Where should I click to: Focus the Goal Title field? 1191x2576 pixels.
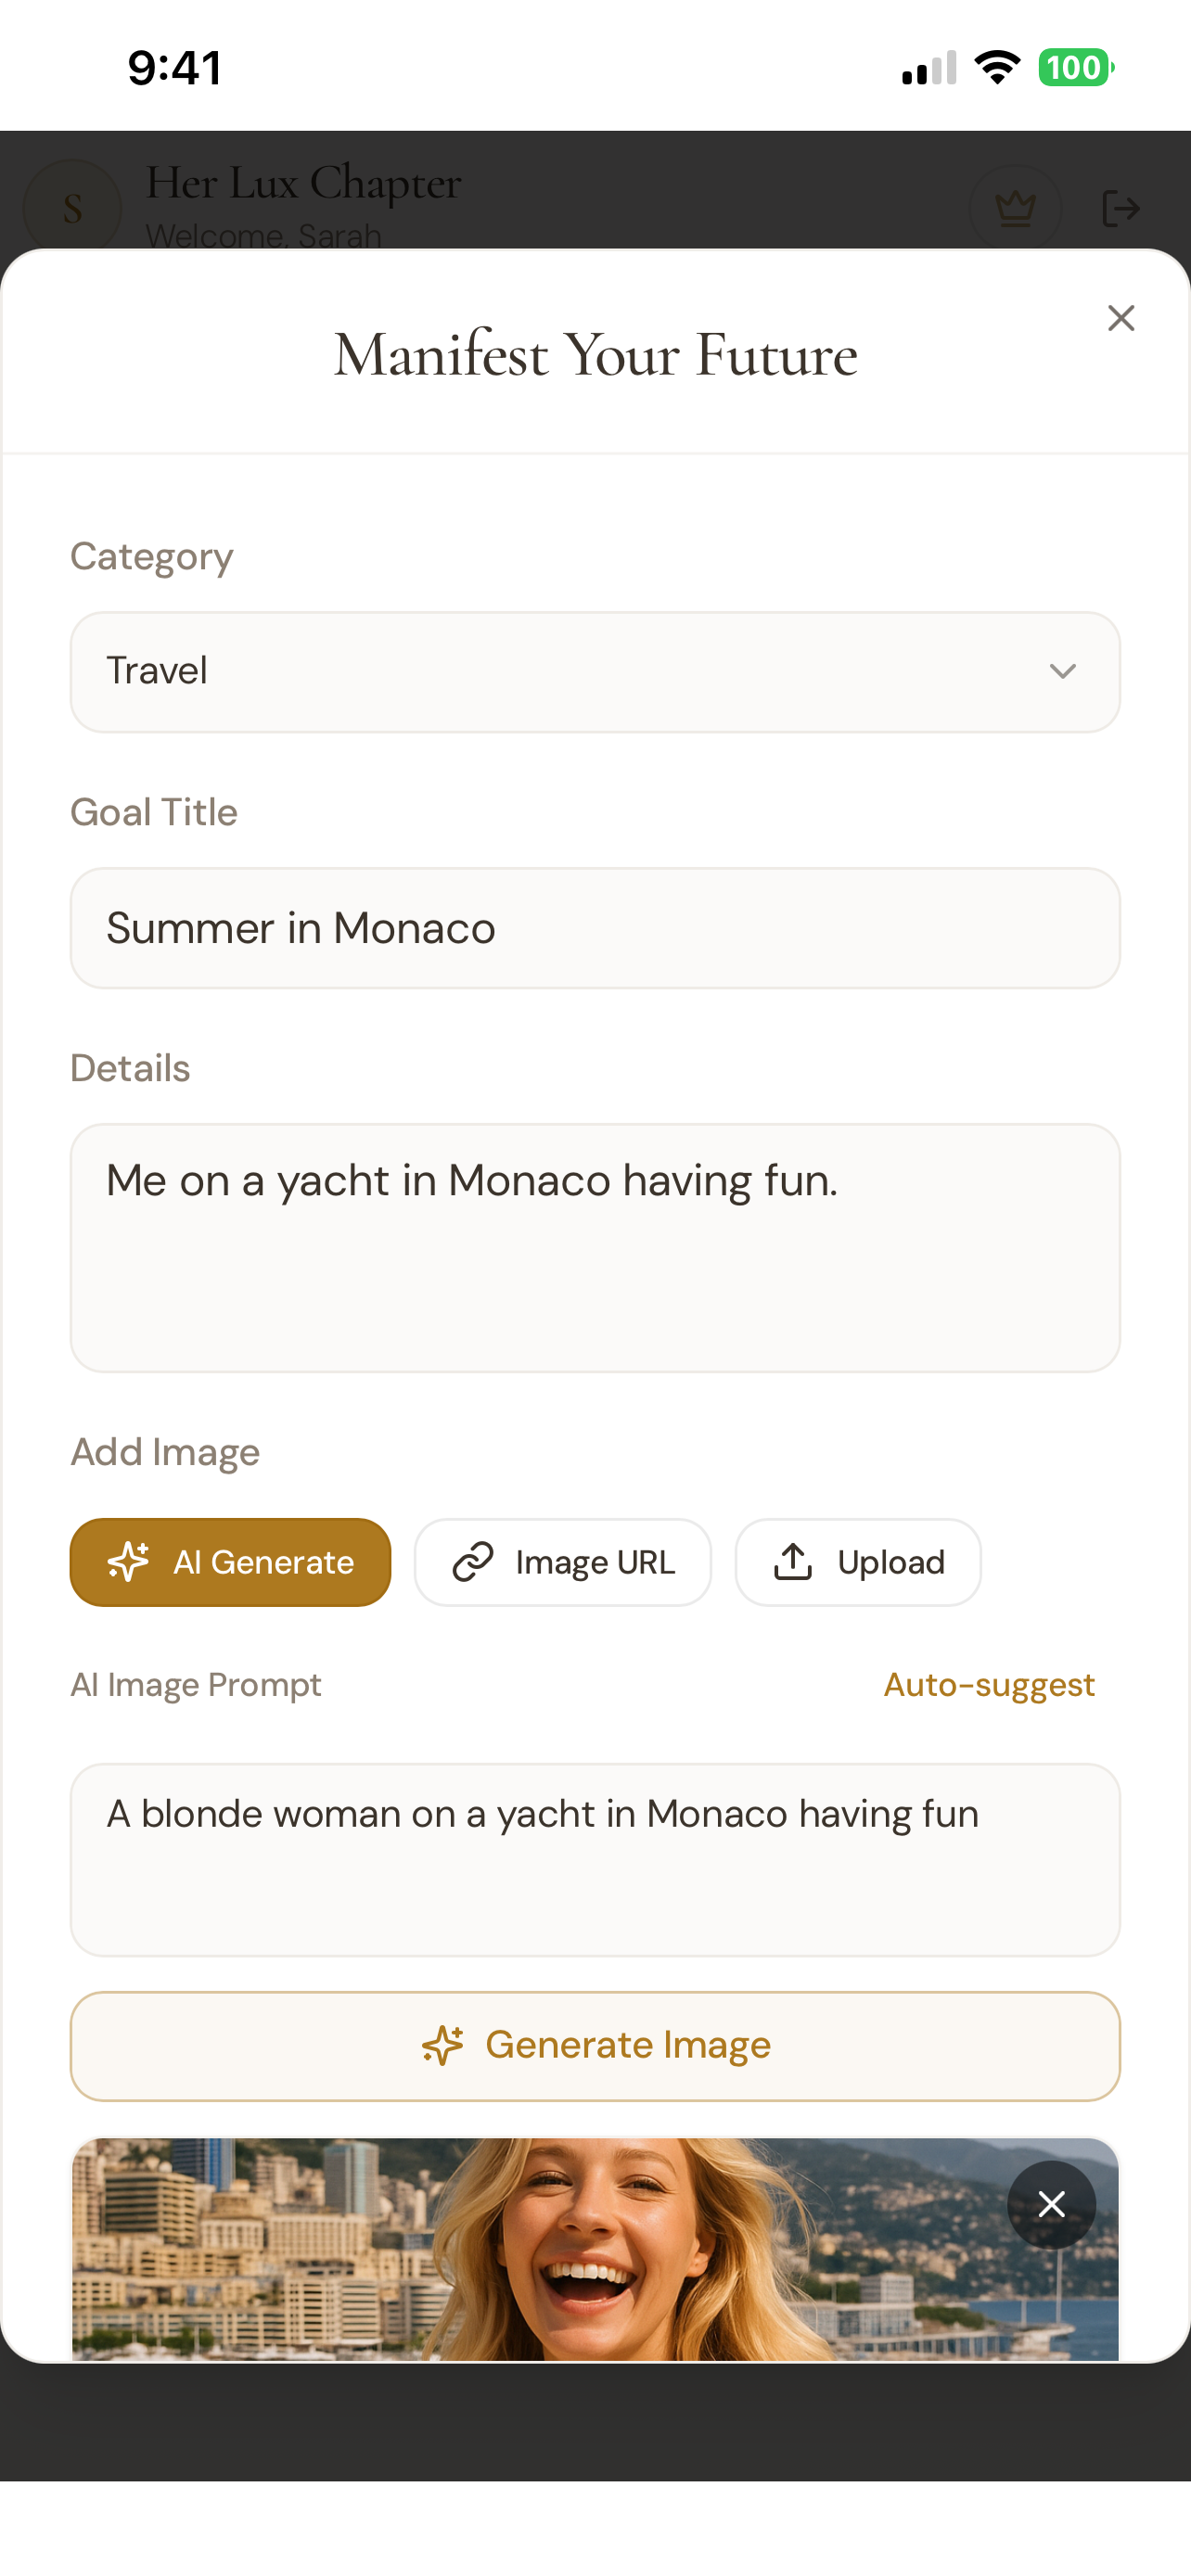[x=595, y=928]
